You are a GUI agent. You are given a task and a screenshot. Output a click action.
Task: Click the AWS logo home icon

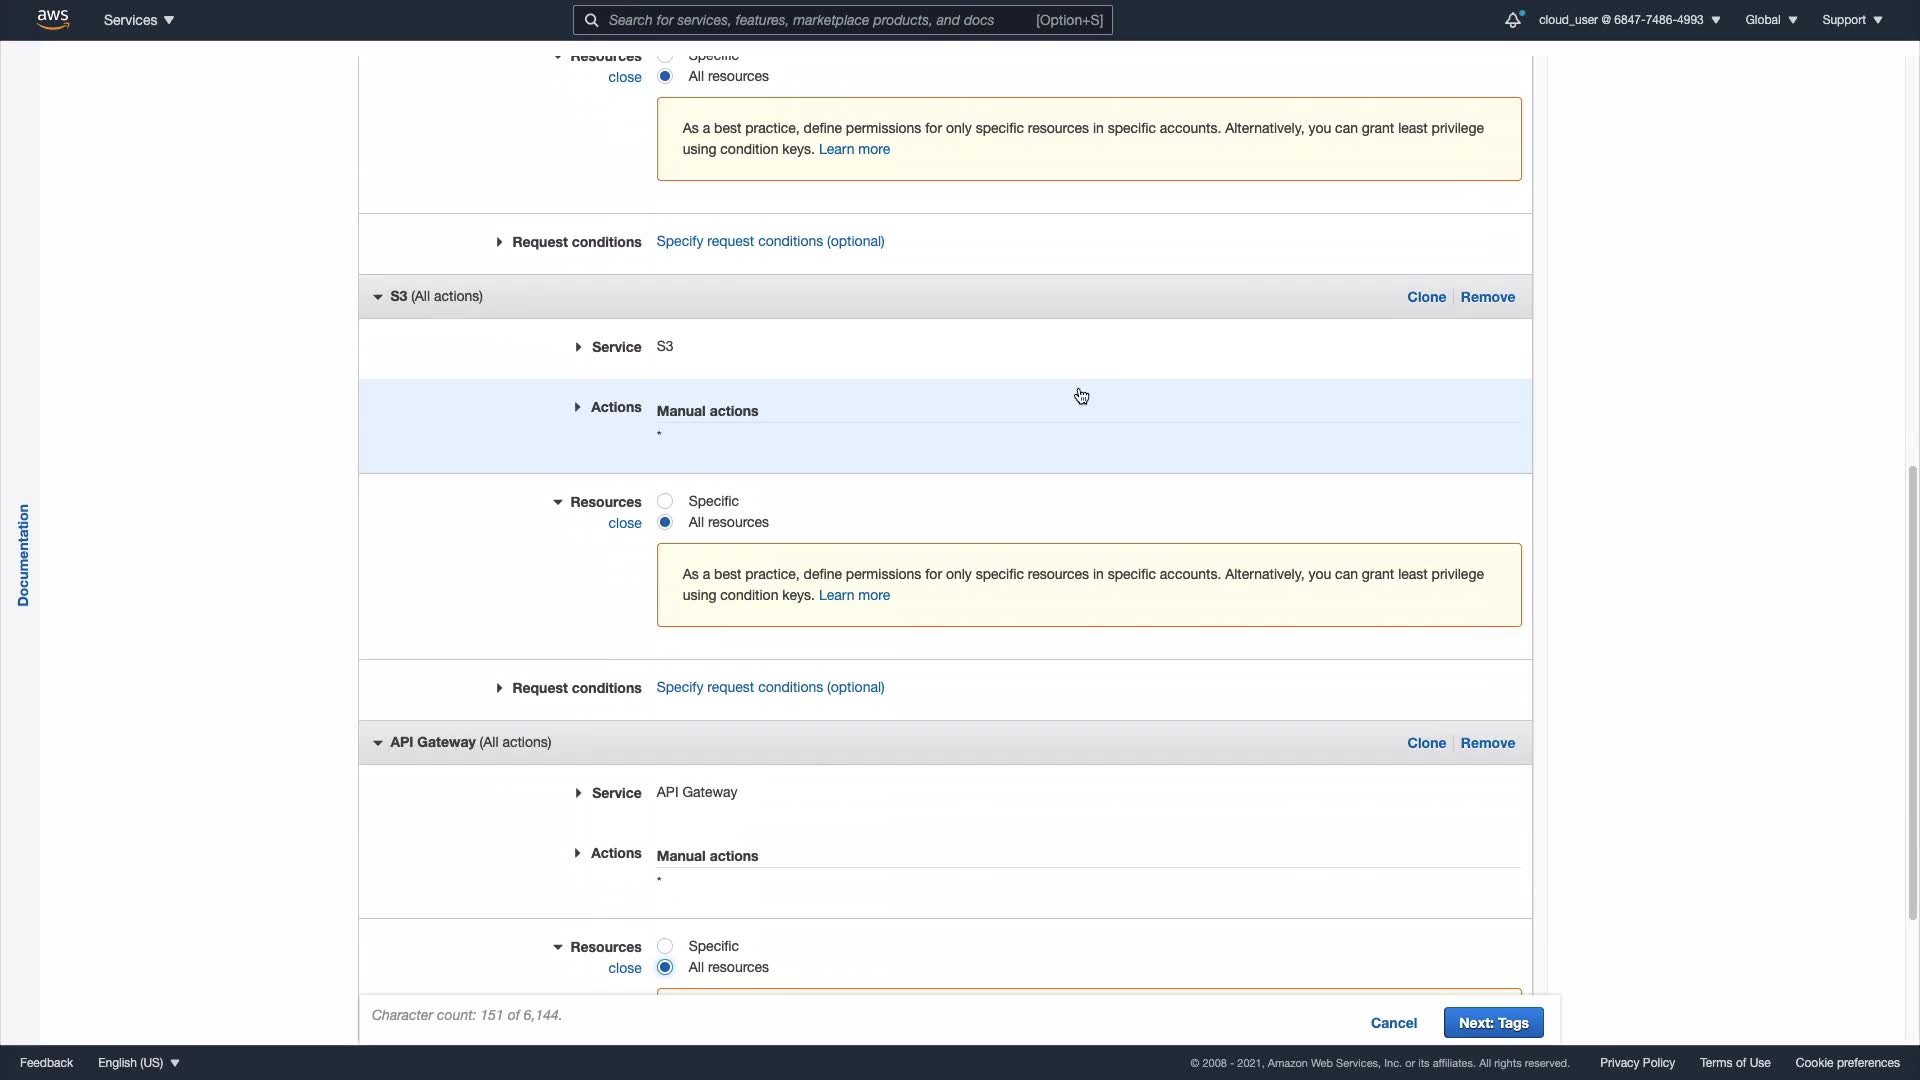(53, 19)
